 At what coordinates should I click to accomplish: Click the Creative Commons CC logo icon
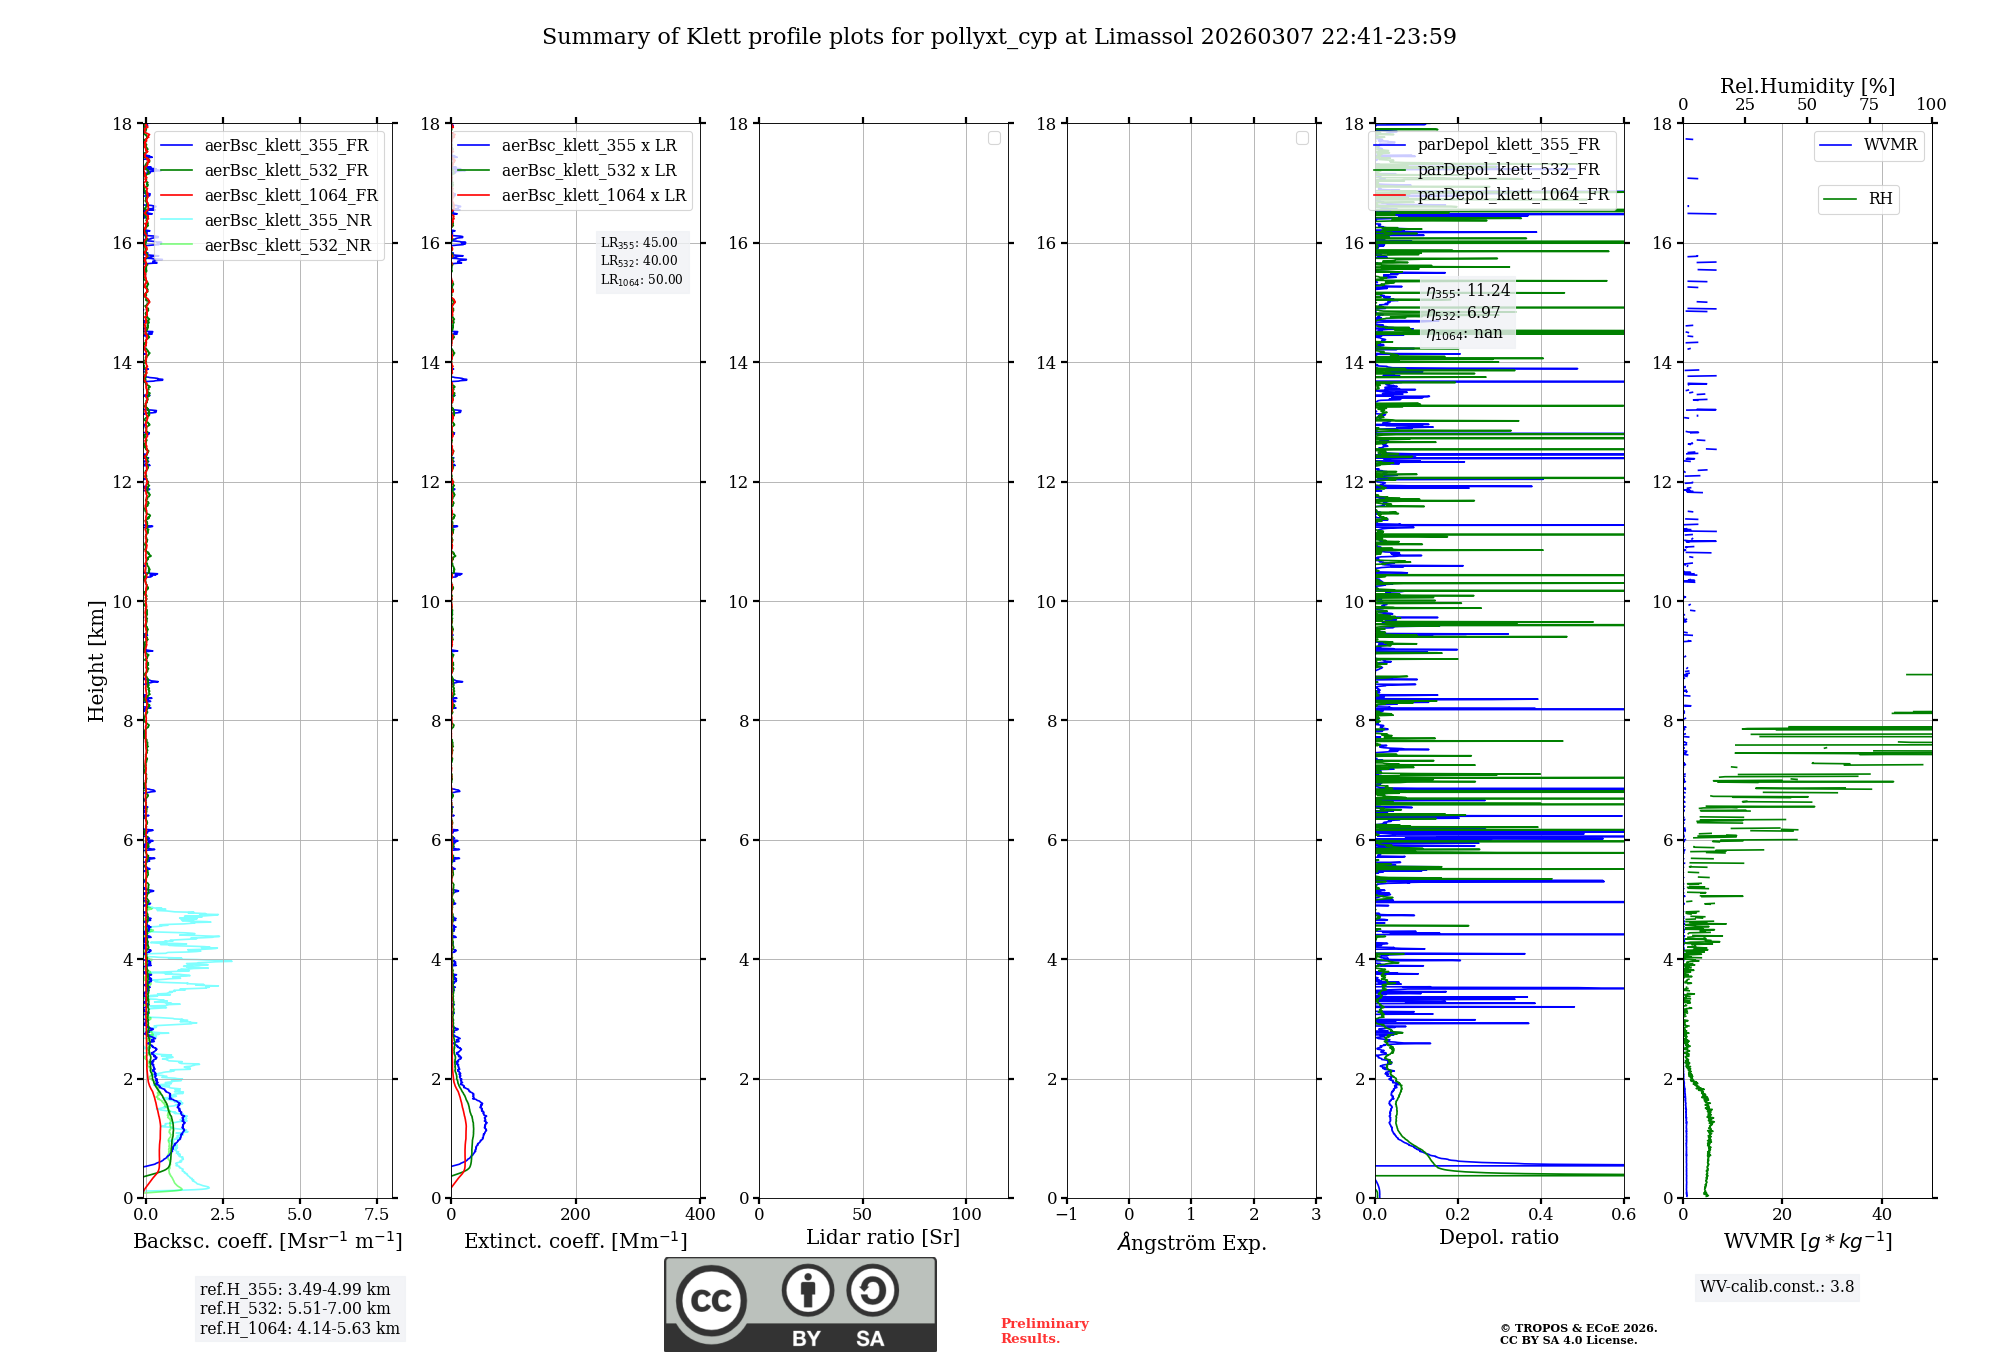711,1301
